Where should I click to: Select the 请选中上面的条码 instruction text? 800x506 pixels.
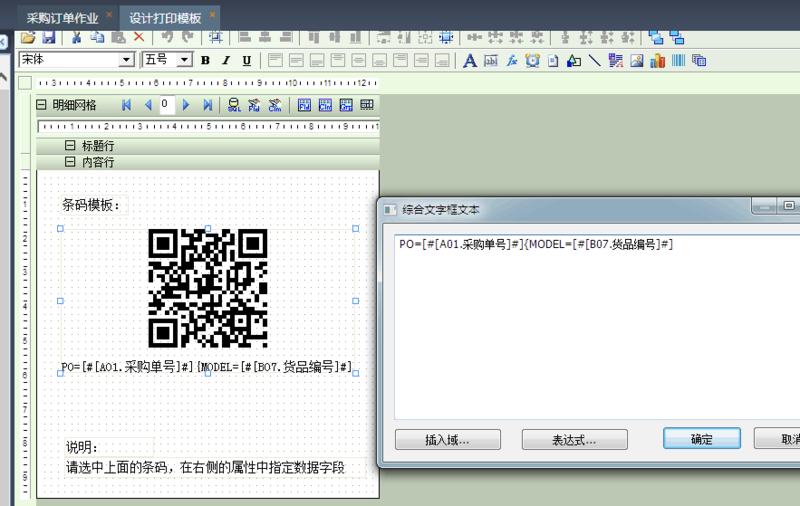(214, 467)
